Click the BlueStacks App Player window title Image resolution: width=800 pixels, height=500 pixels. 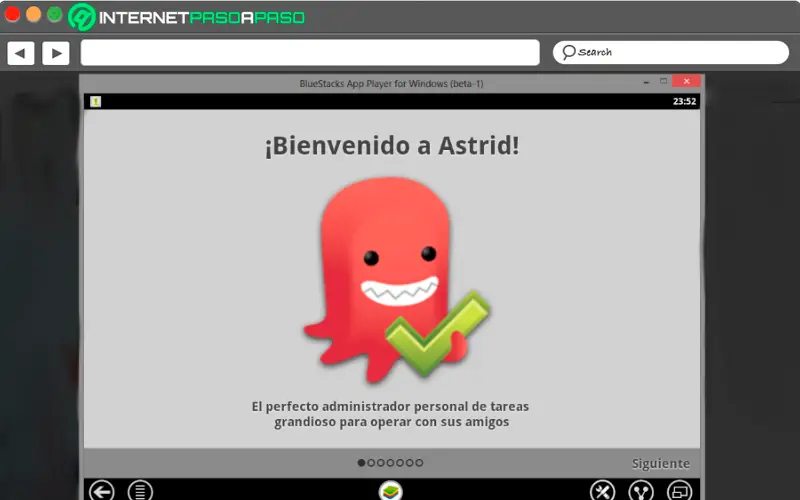pos(391,84)
